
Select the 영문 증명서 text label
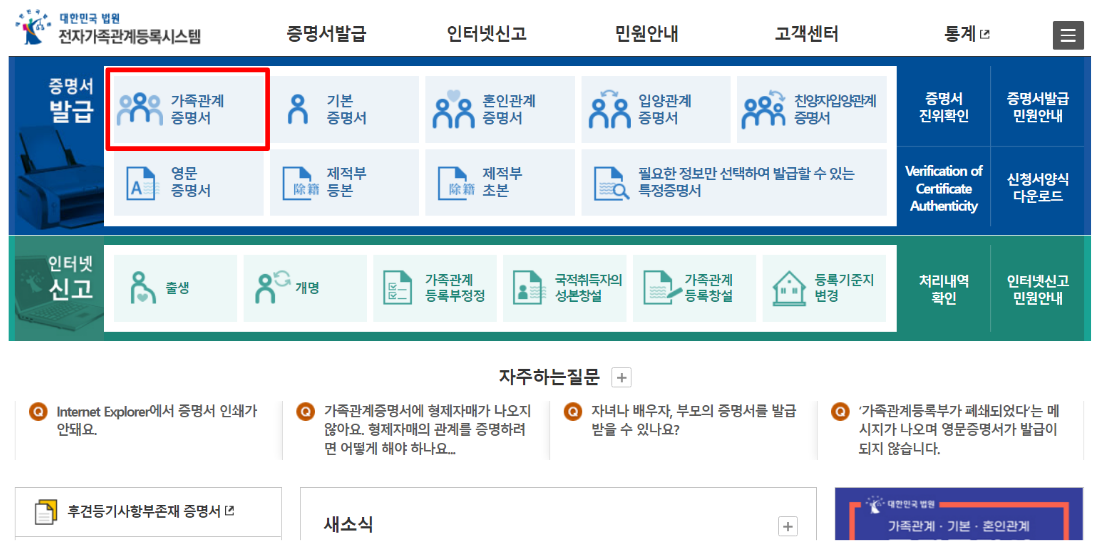click(190, 182)
